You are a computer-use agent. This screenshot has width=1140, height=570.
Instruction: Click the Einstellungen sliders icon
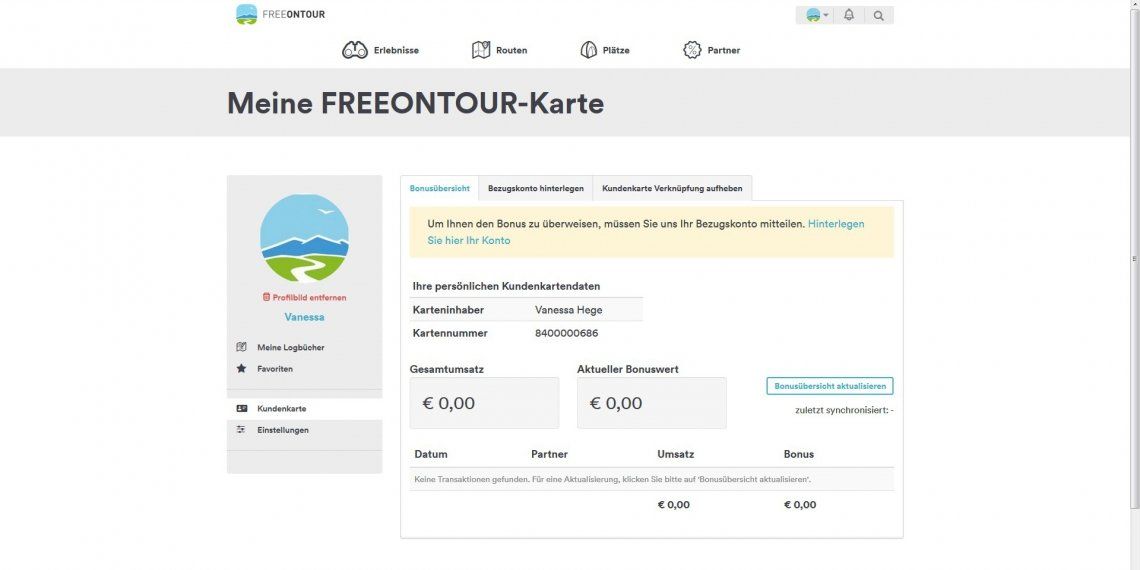pos(241,430)
